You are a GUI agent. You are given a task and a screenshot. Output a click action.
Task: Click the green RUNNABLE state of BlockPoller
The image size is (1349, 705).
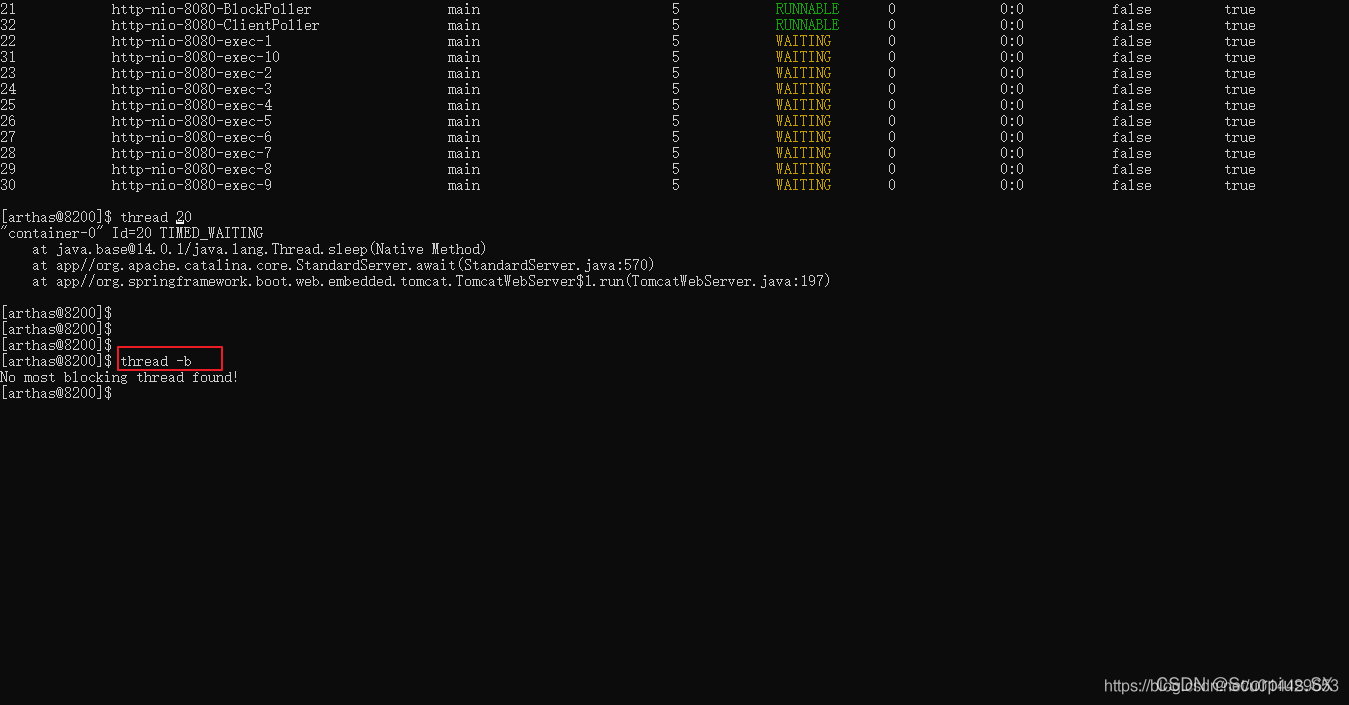807,9
